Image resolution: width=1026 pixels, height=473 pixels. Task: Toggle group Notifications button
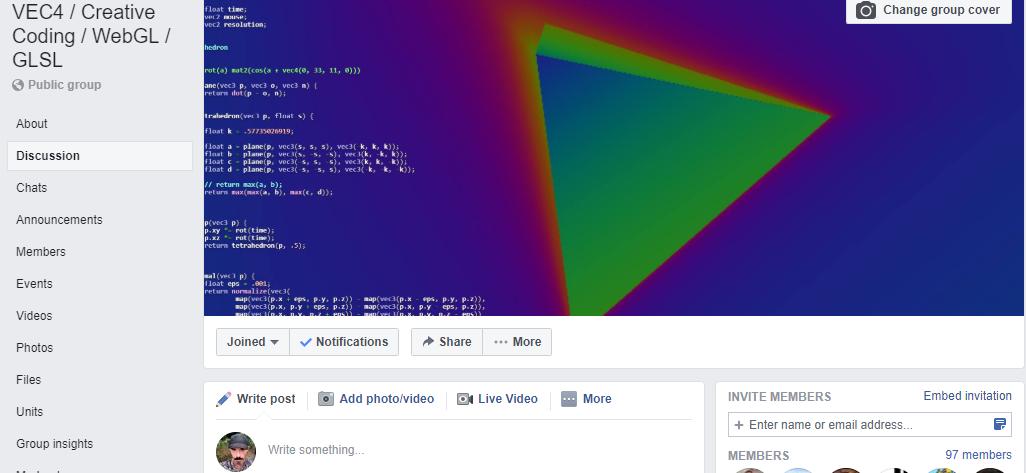coord(344,342)
